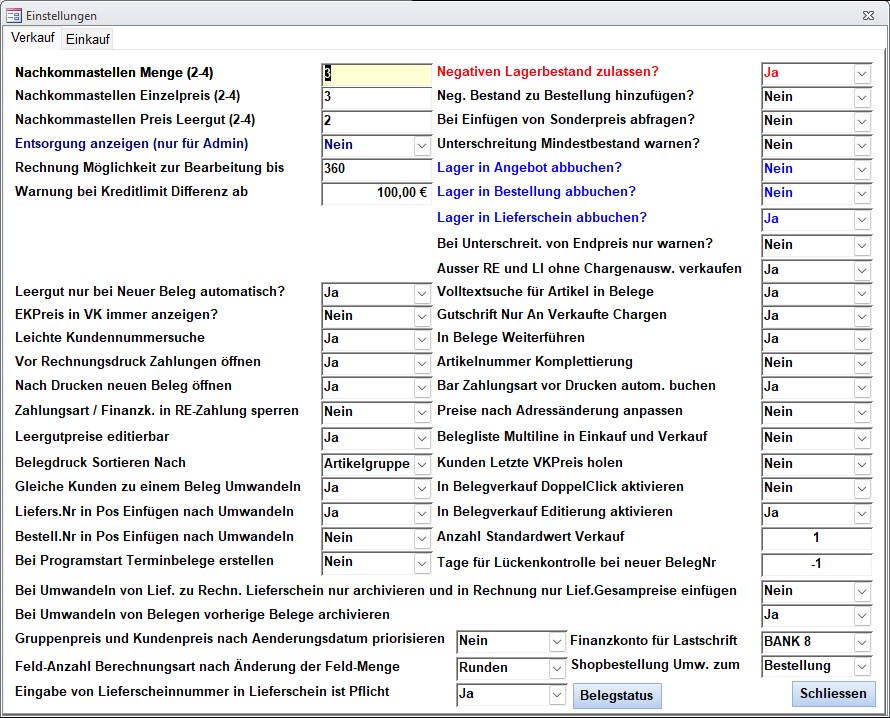Click Rechnung Möglichkeit zur Bearbeitung field
Viewport: 890px width, 718px height.
[376, 169]
